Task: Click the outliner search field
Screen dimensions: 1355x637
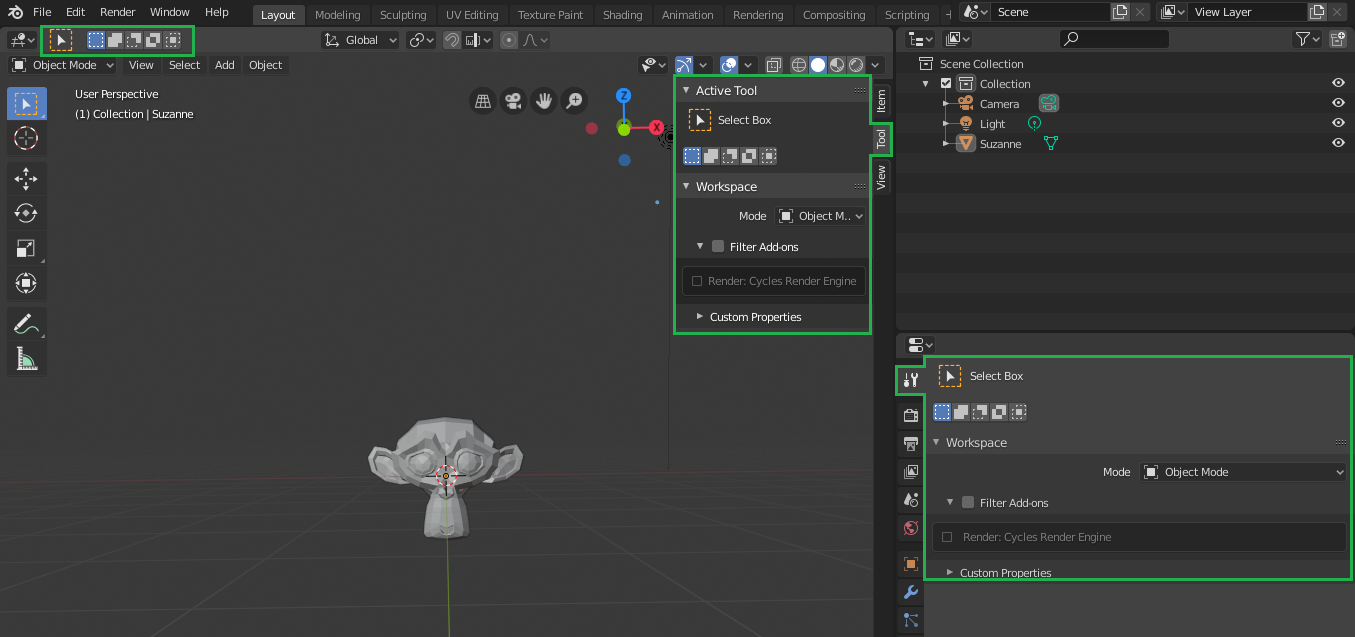Action: click(x=1114, y=39)
